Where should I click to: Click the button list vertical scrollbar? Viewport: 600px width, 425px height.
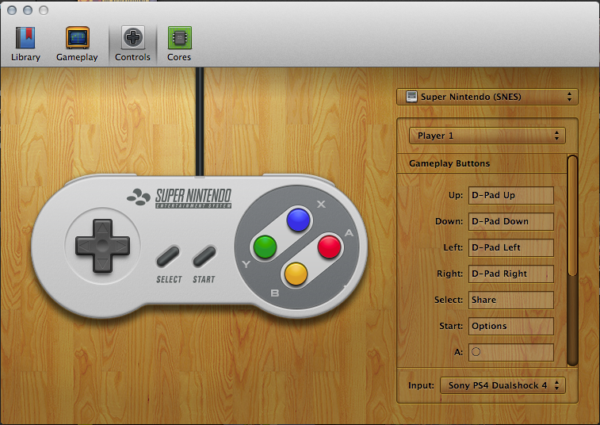[572, 260]
